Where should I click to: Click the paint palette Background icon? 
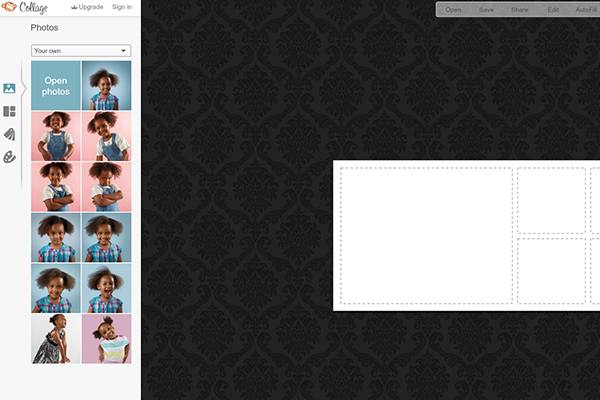[10, 157]
